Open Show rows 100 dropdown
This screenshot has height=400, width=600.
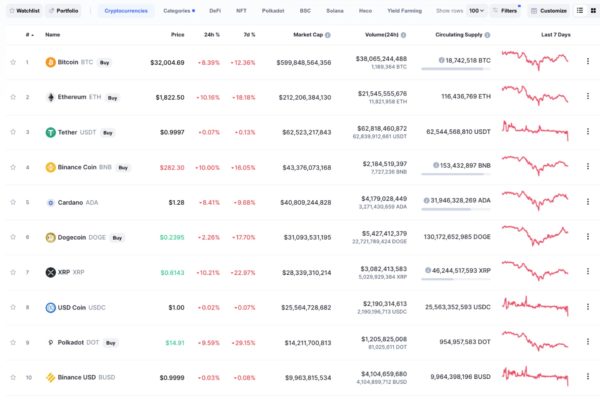[x=476, y=11]
